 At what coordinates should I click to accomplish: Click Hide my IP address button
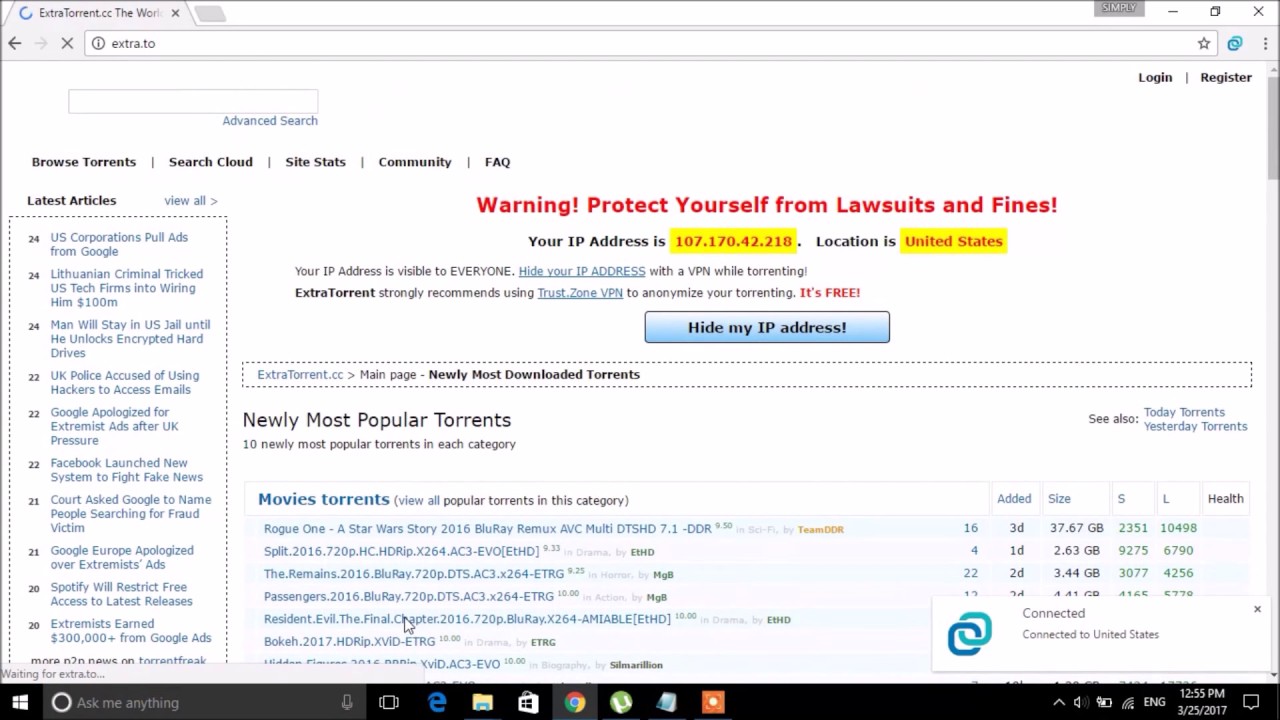(x=767, y=327)
